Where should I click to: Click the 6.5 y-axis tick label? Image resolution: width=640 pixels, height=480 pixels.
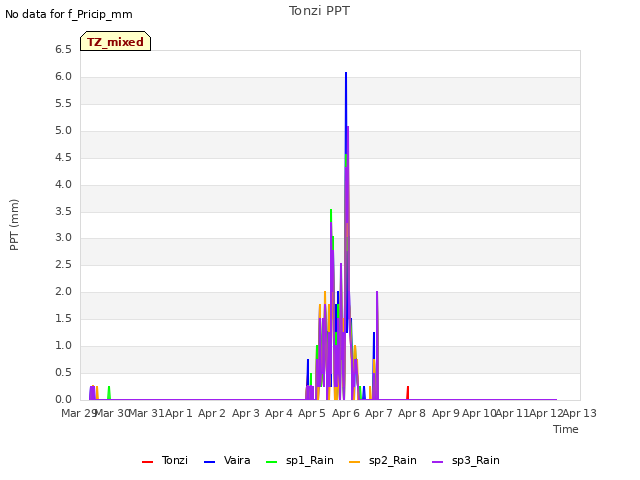[63, 50]
